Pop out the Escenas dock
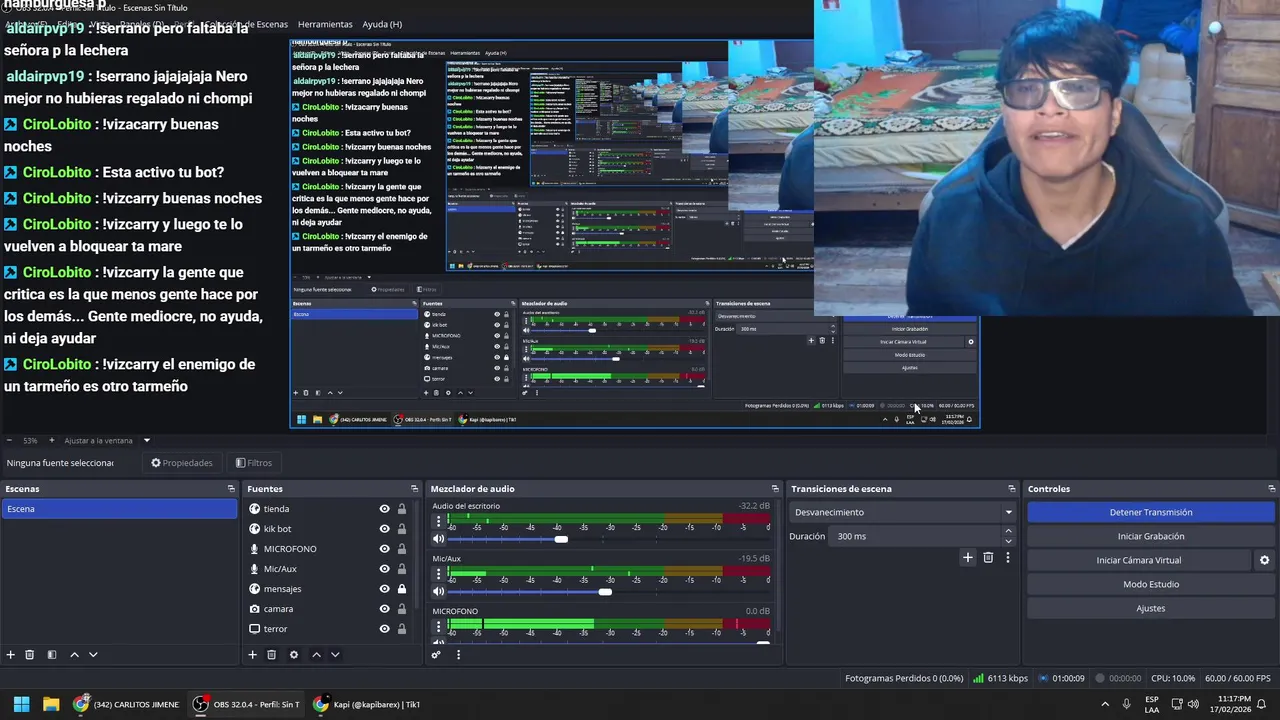Image resolution: width=1280 pixels, height=720 pixels. tap(231, 489)
